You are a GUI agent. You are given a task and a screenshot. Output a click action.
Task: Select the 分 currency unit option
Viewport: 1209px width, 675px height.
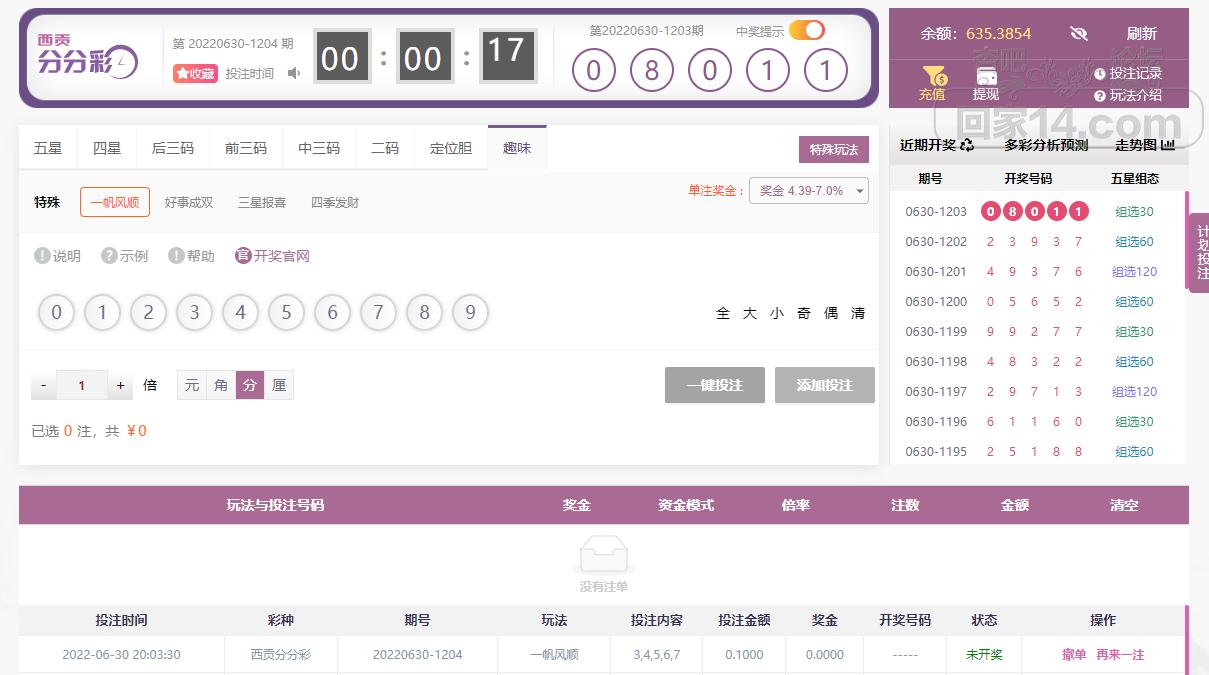point(250,385)
